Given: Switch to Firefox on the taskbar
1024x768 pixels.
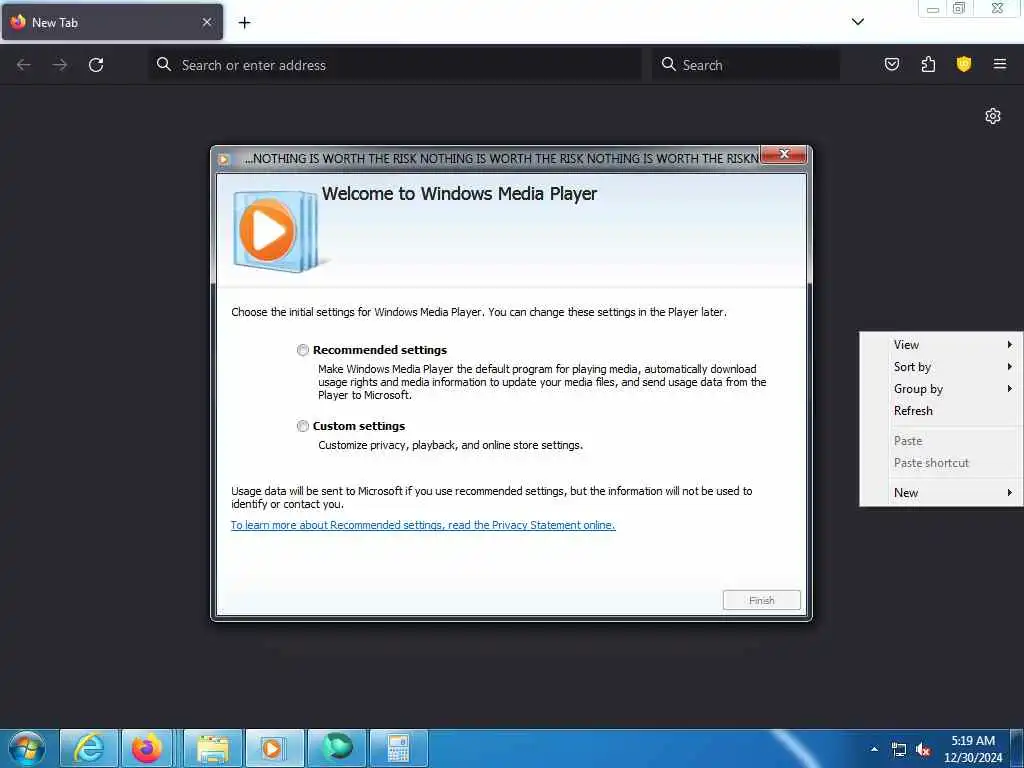Looking at the screenshot, I should (148, 748).
